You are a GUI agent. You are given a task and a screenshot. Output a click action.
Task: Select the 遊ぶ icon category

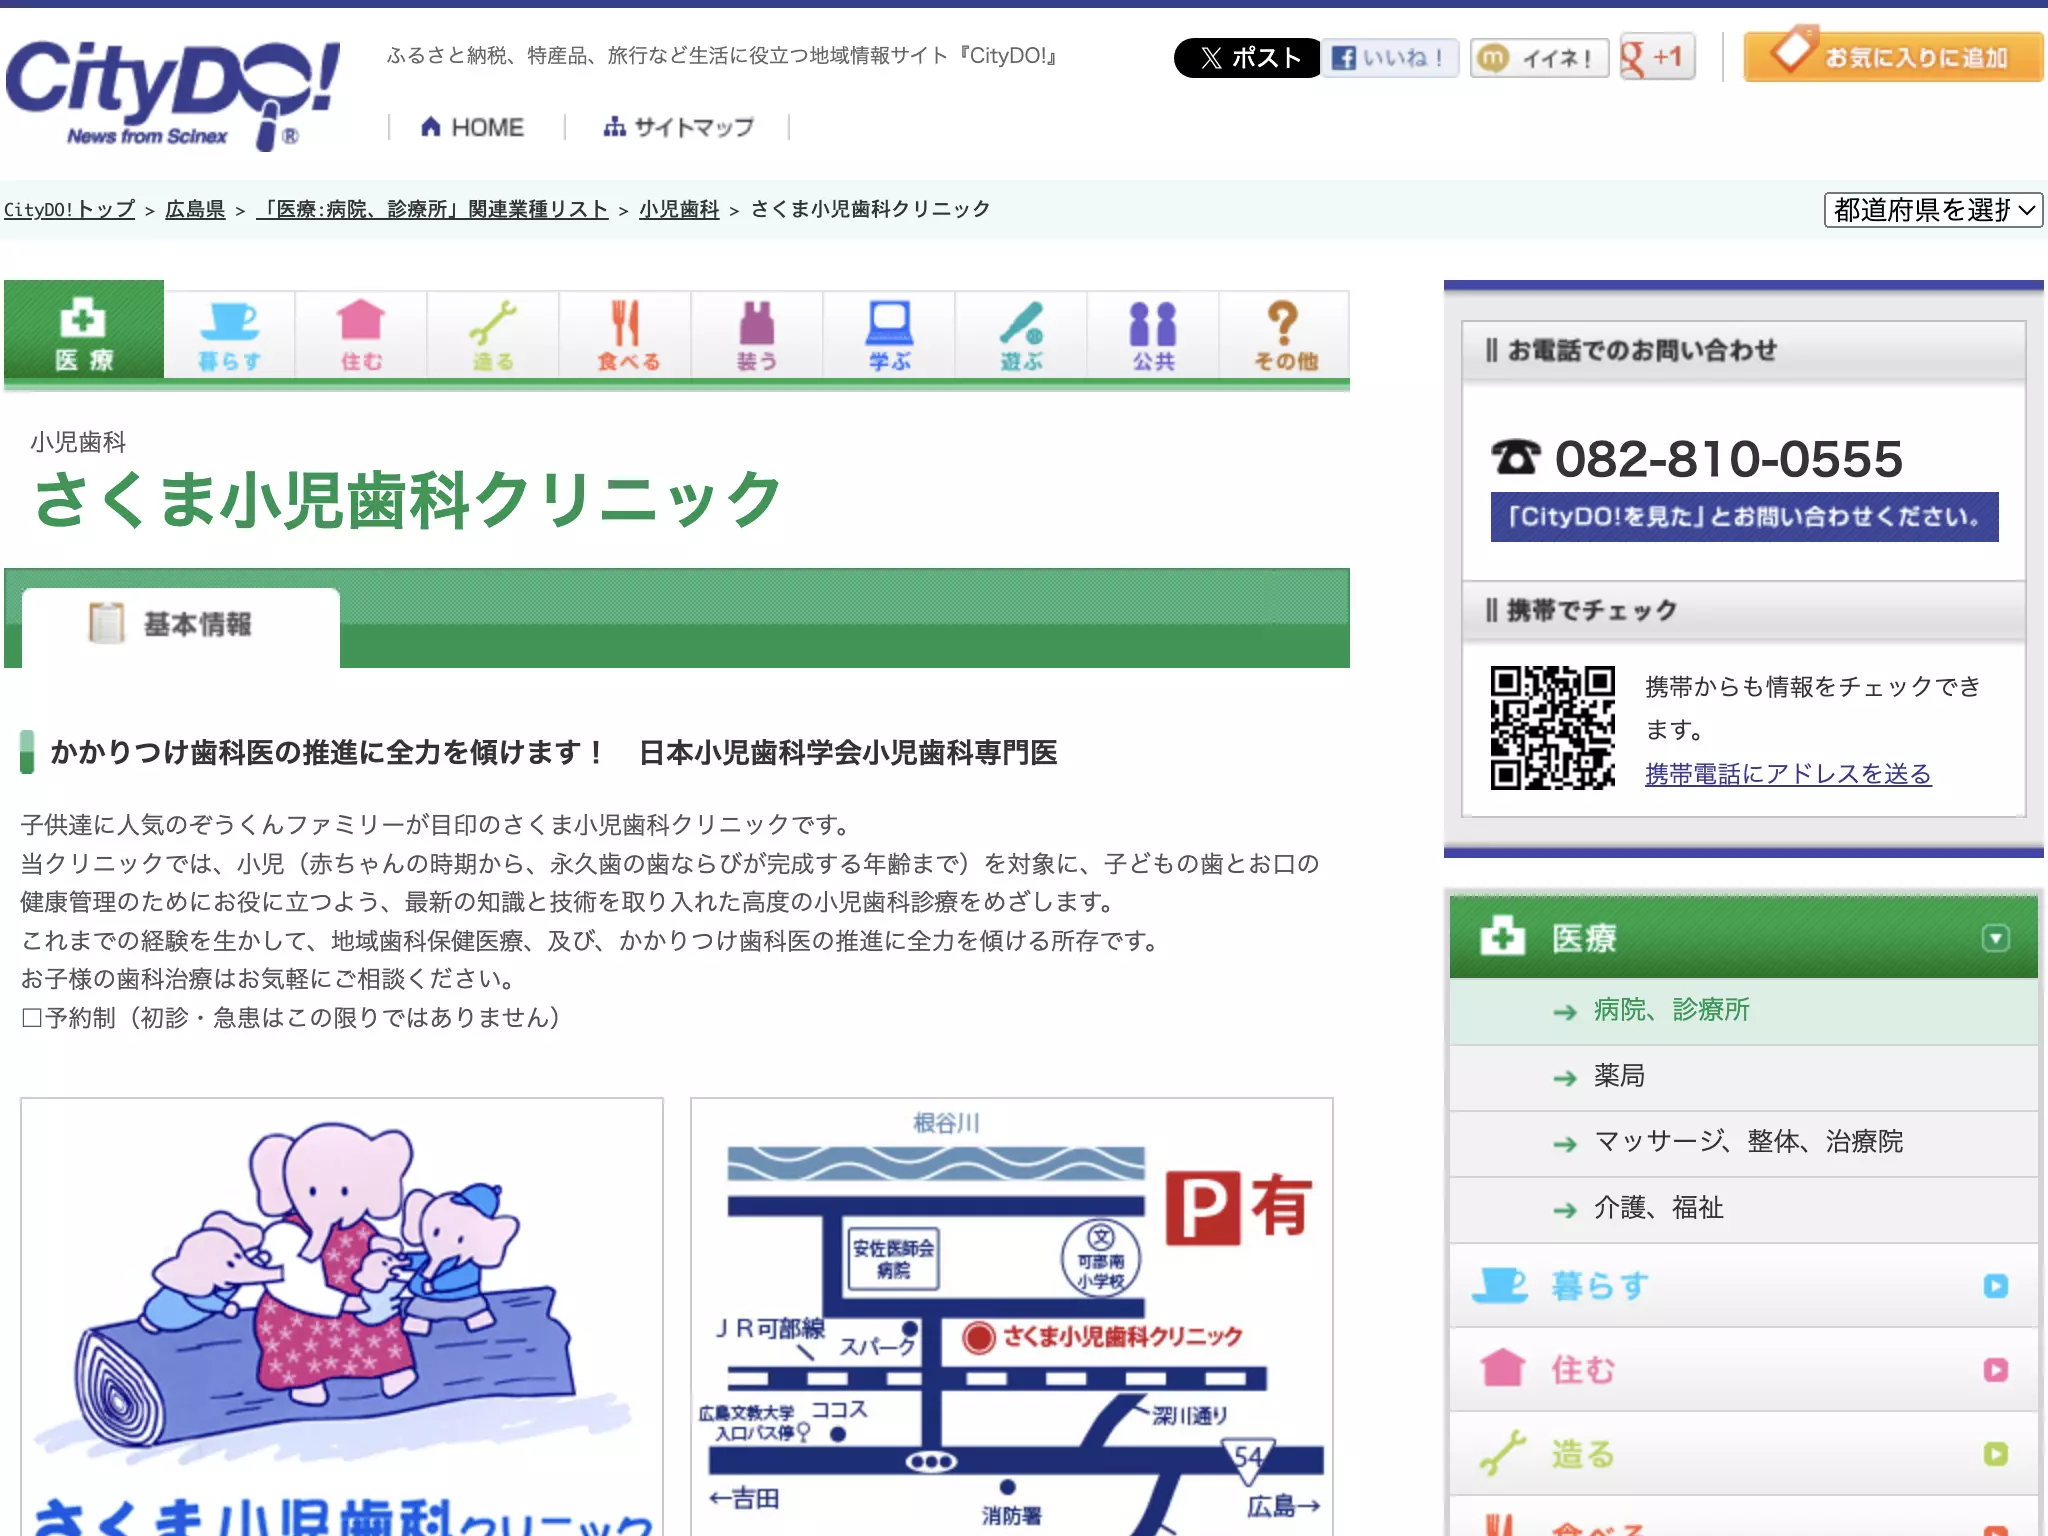pyautogui.click(x=1021, y=335)
